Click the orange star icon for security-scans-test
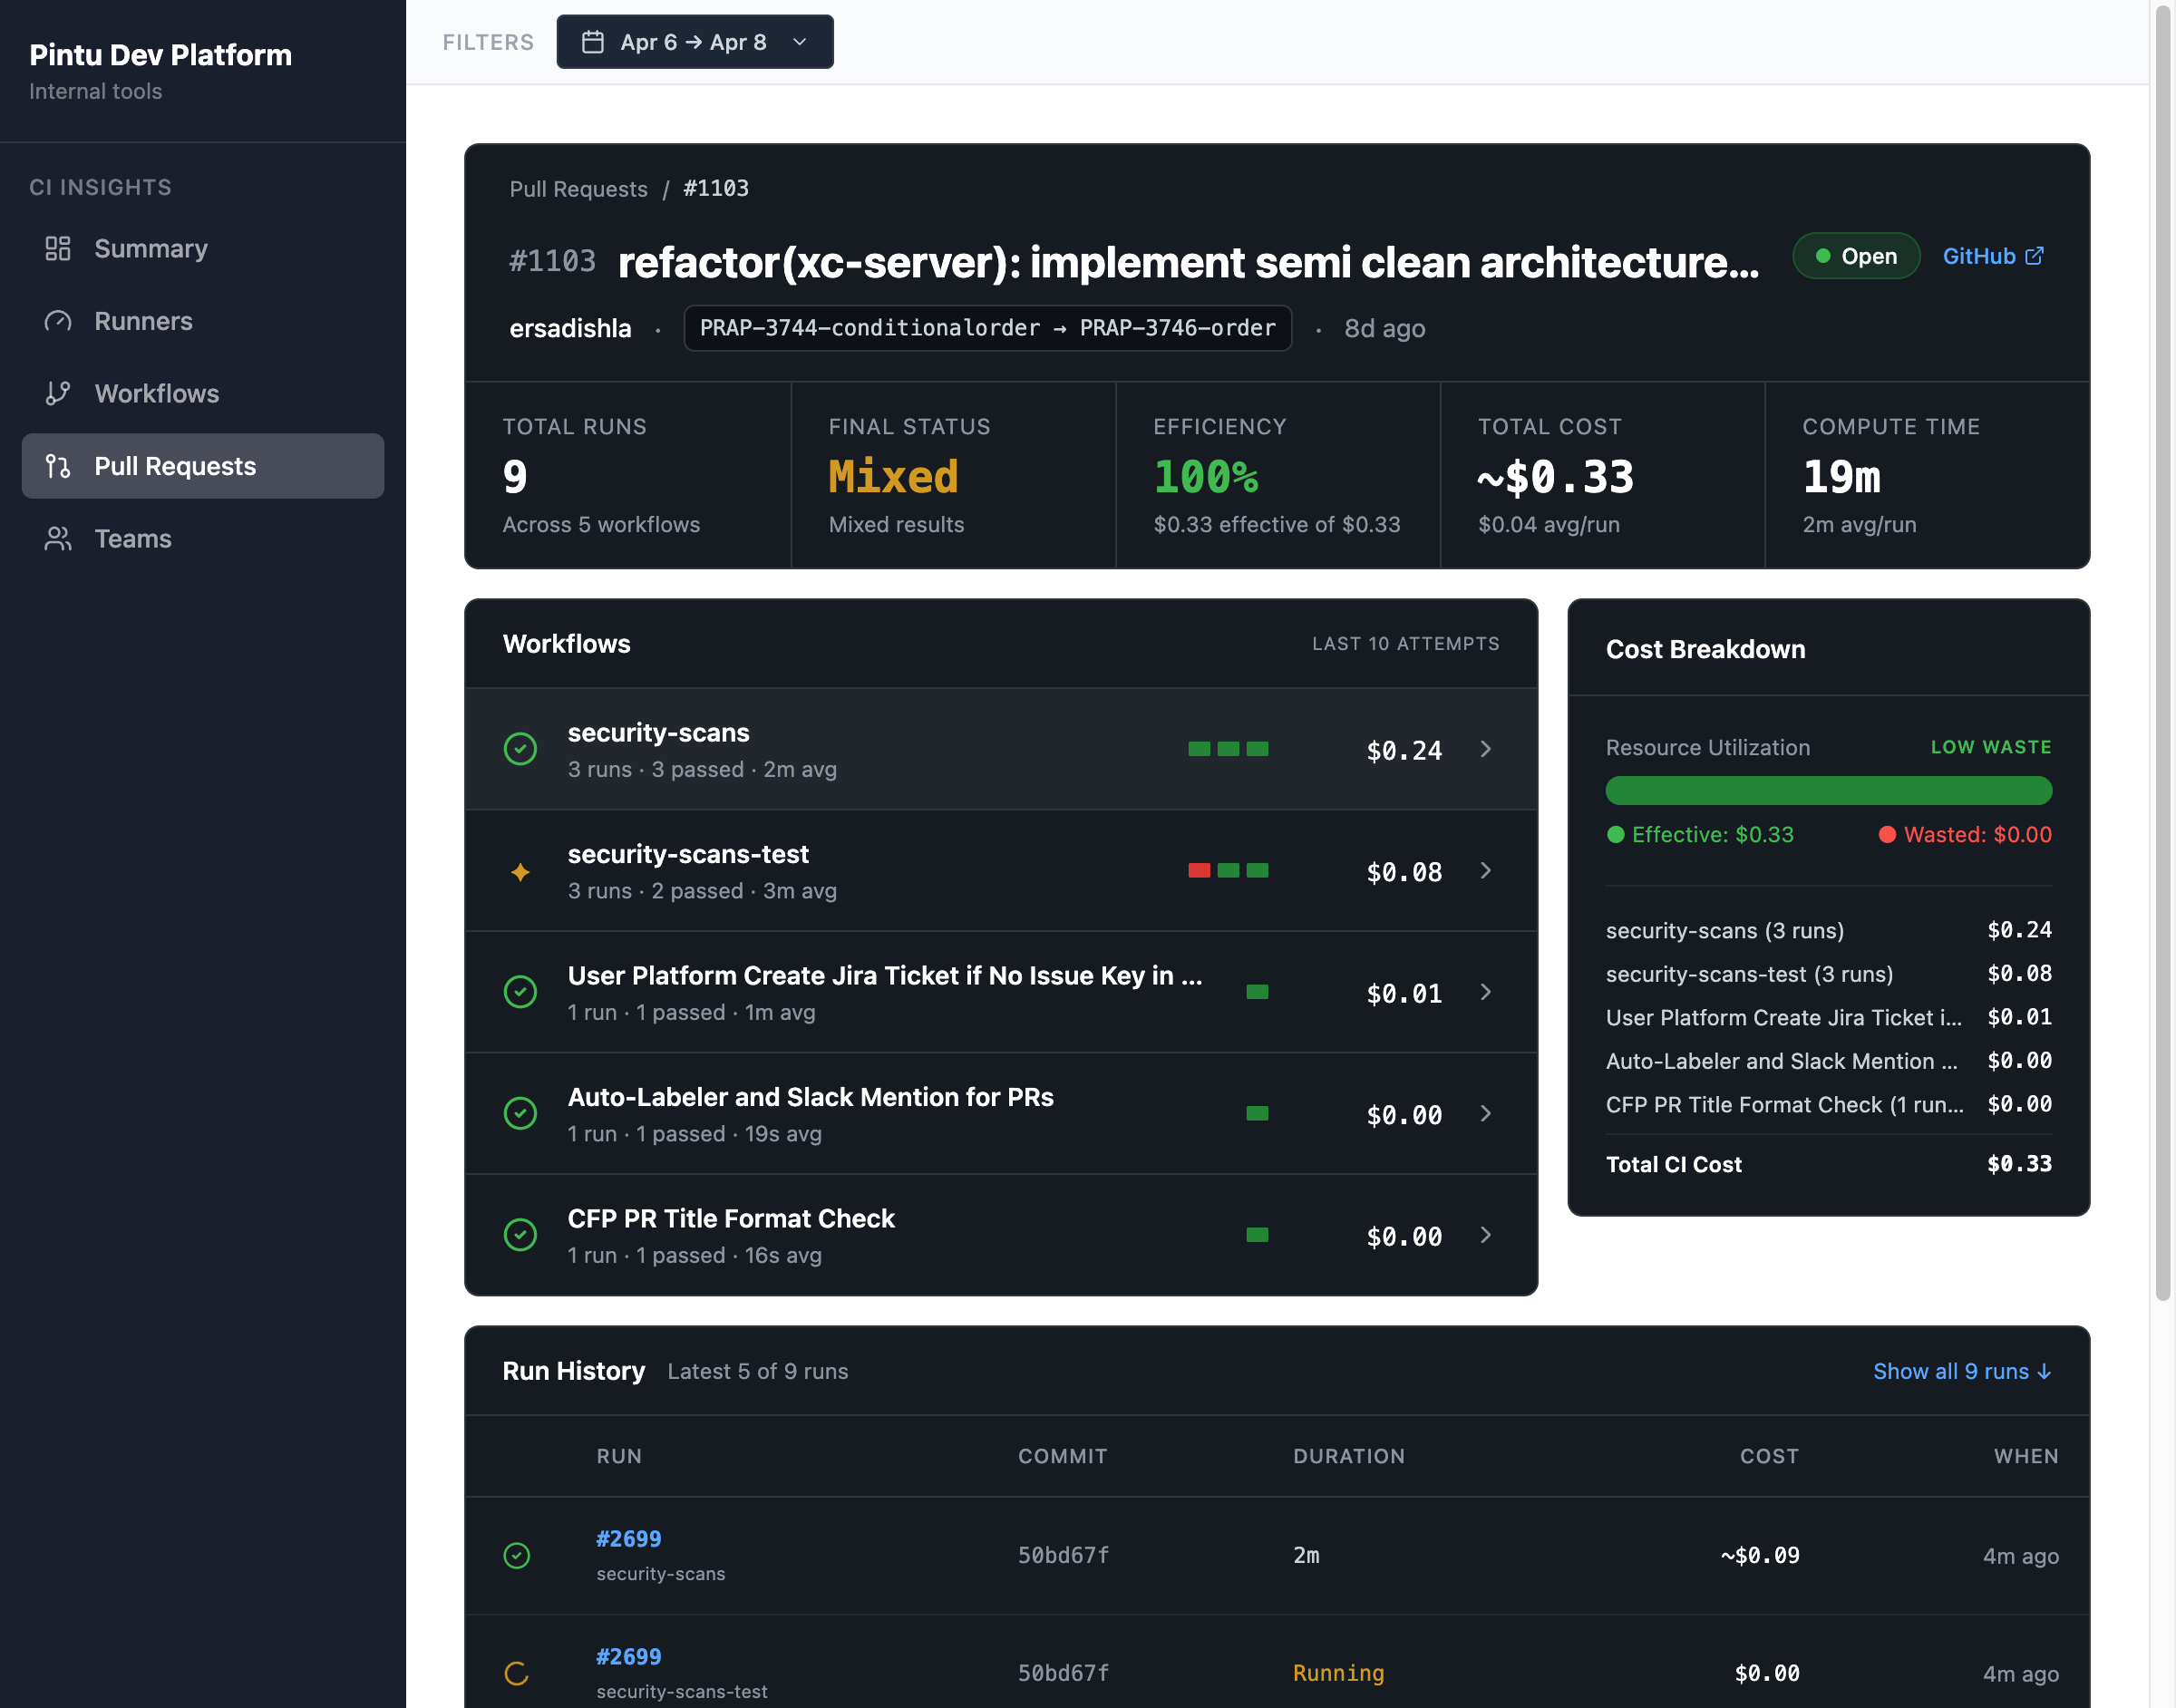Screen dimensions: 2176x1708 [520, 872]
